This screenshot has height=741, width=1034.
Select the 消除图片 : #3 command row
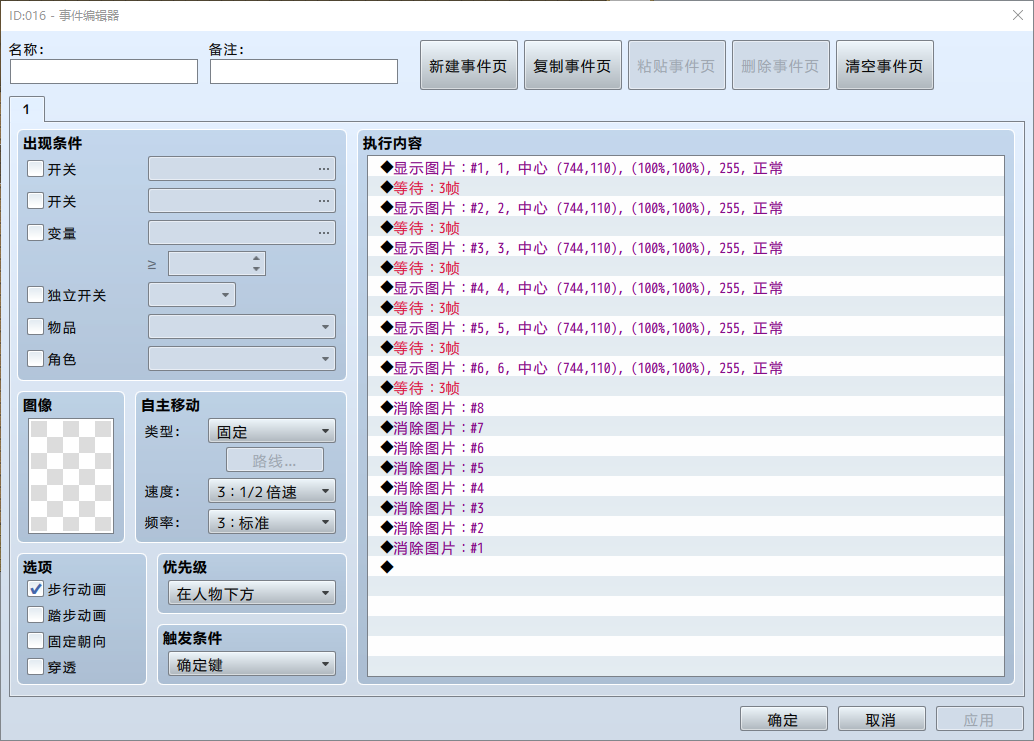point(686,508)
